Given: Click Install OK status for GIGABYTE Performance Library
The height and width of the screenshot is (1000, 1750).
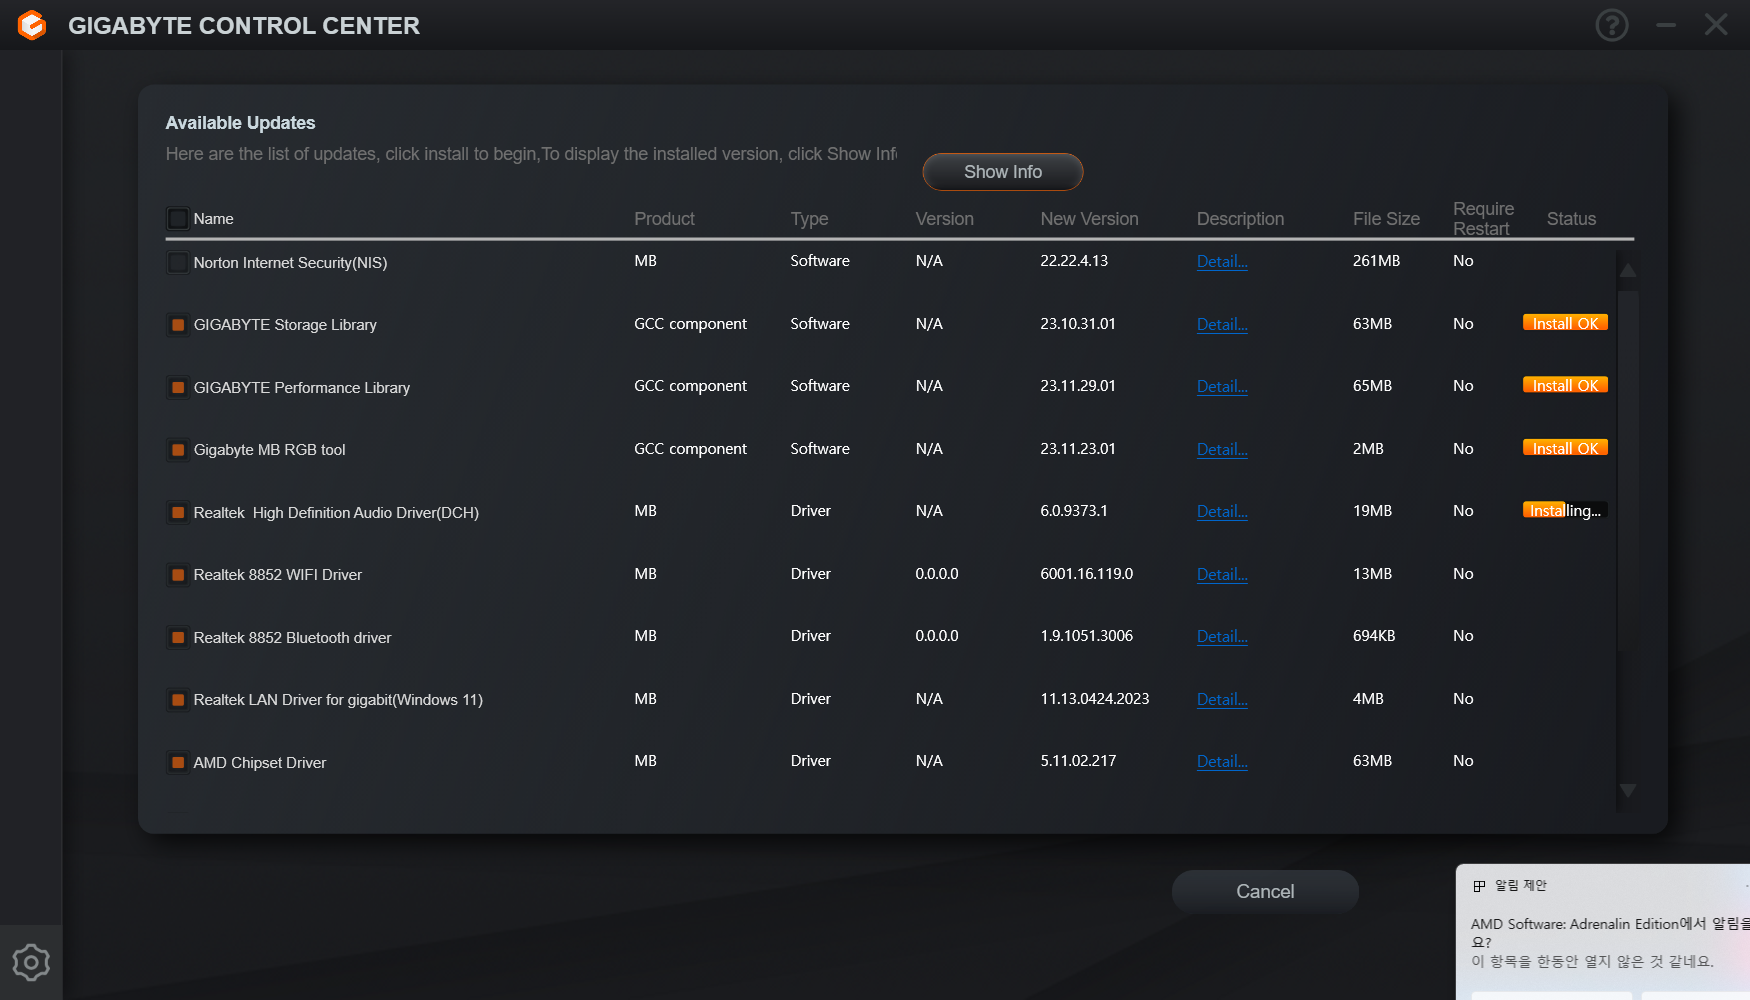Looking at the screenshot, I should pyautogui.click(x=1565, y=386).
